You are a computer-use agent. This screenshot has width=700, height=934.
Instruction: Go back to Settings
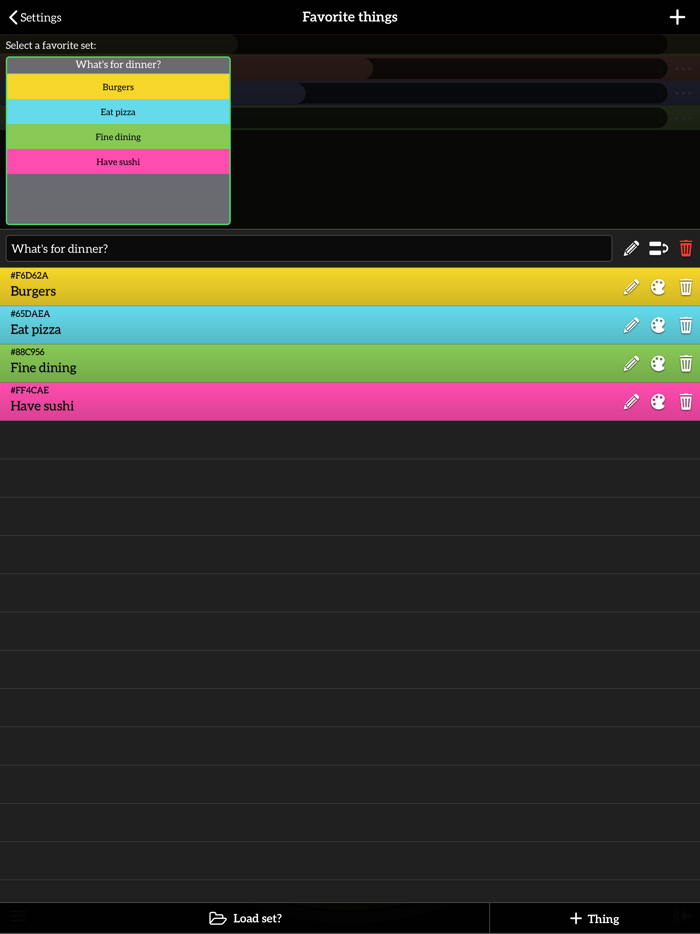point(35,17)
